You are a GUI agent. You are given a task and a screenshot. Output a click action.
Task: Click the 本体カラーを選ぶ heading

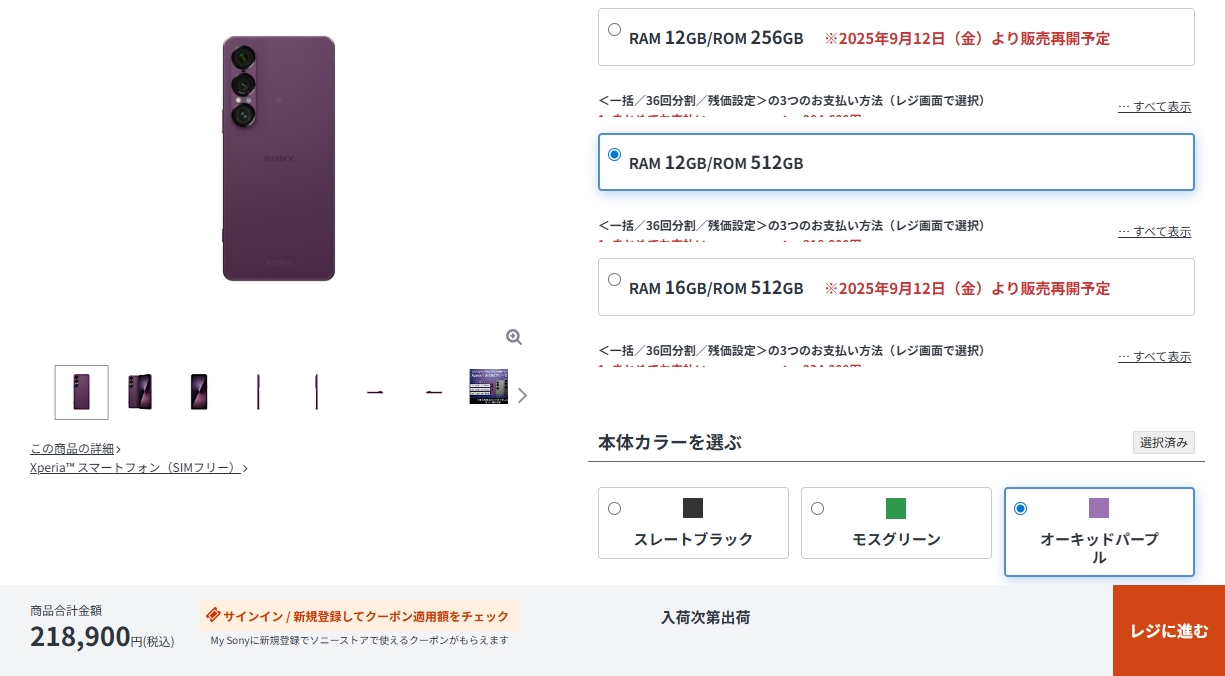pos(670,442)
